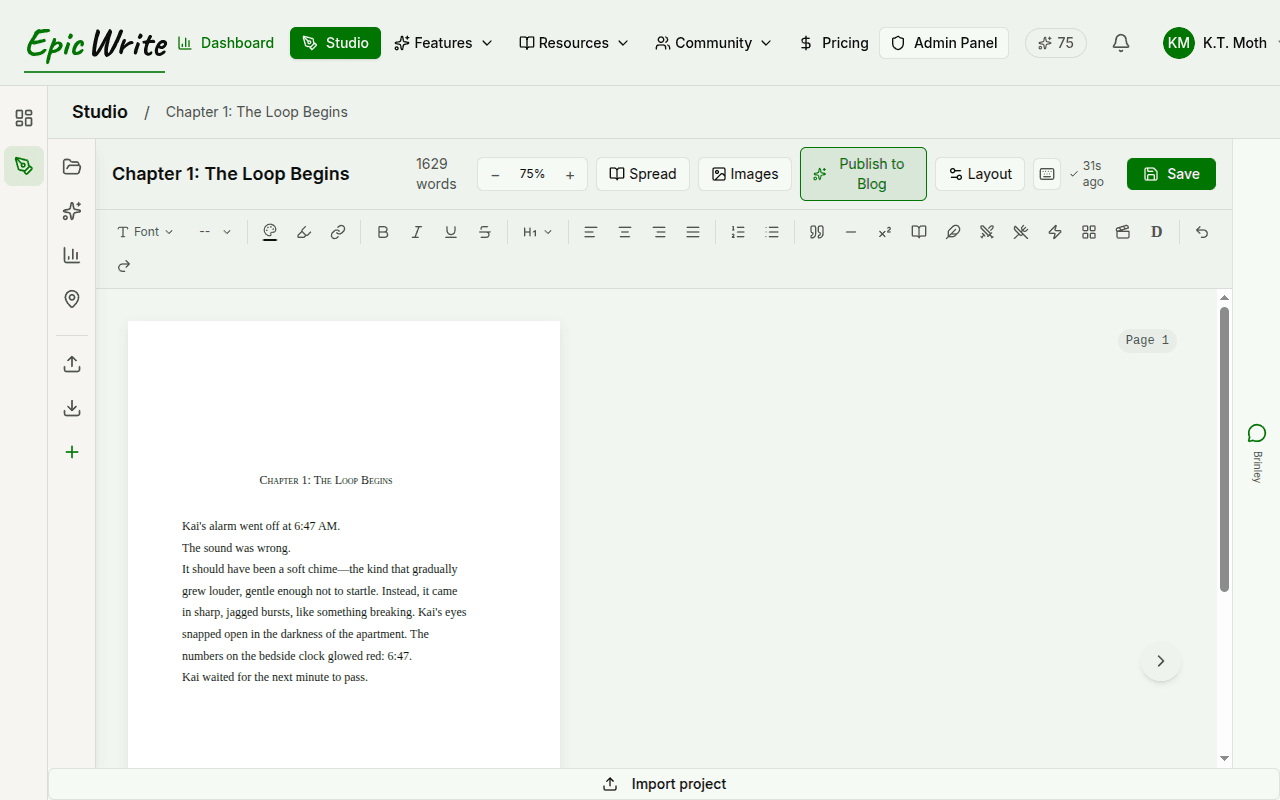This screenshot has width=1280, height=800.
Task: Toggle italic formatting
Action: click(417, 231)
